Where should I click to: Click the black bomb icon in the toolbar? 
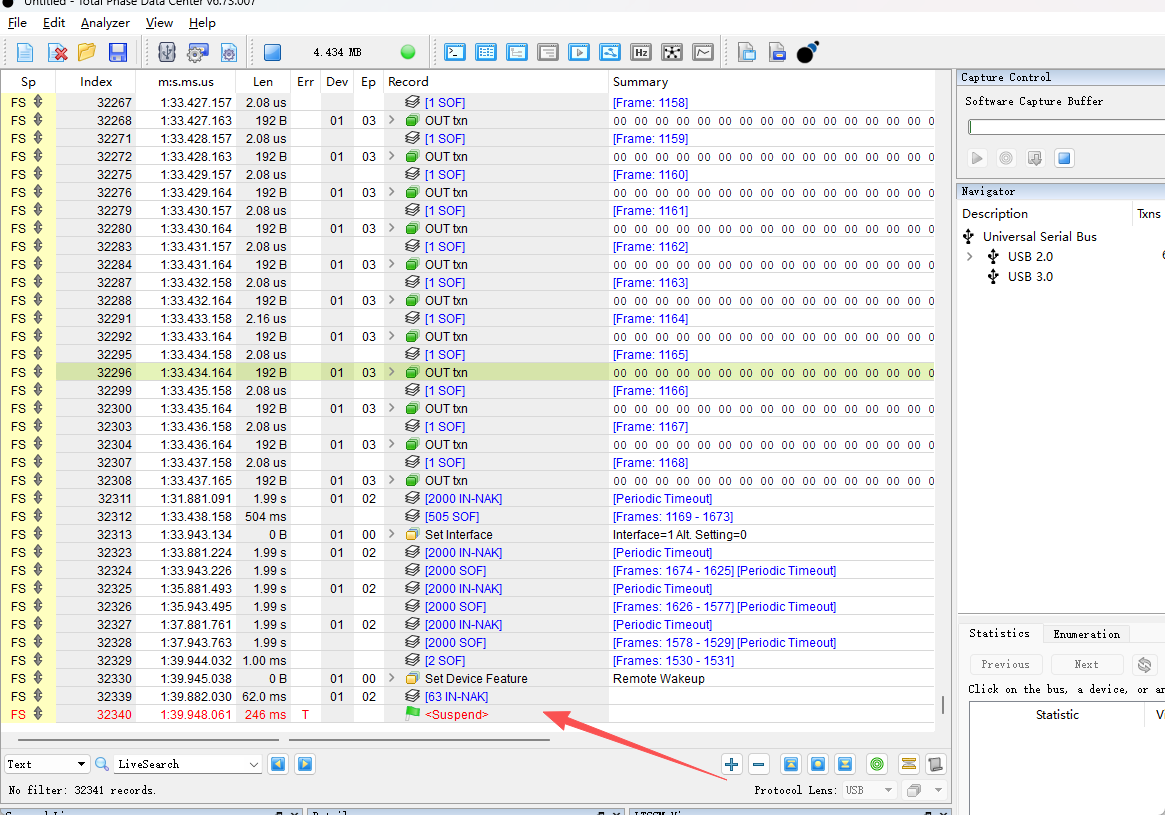click(x=808, y=52)
